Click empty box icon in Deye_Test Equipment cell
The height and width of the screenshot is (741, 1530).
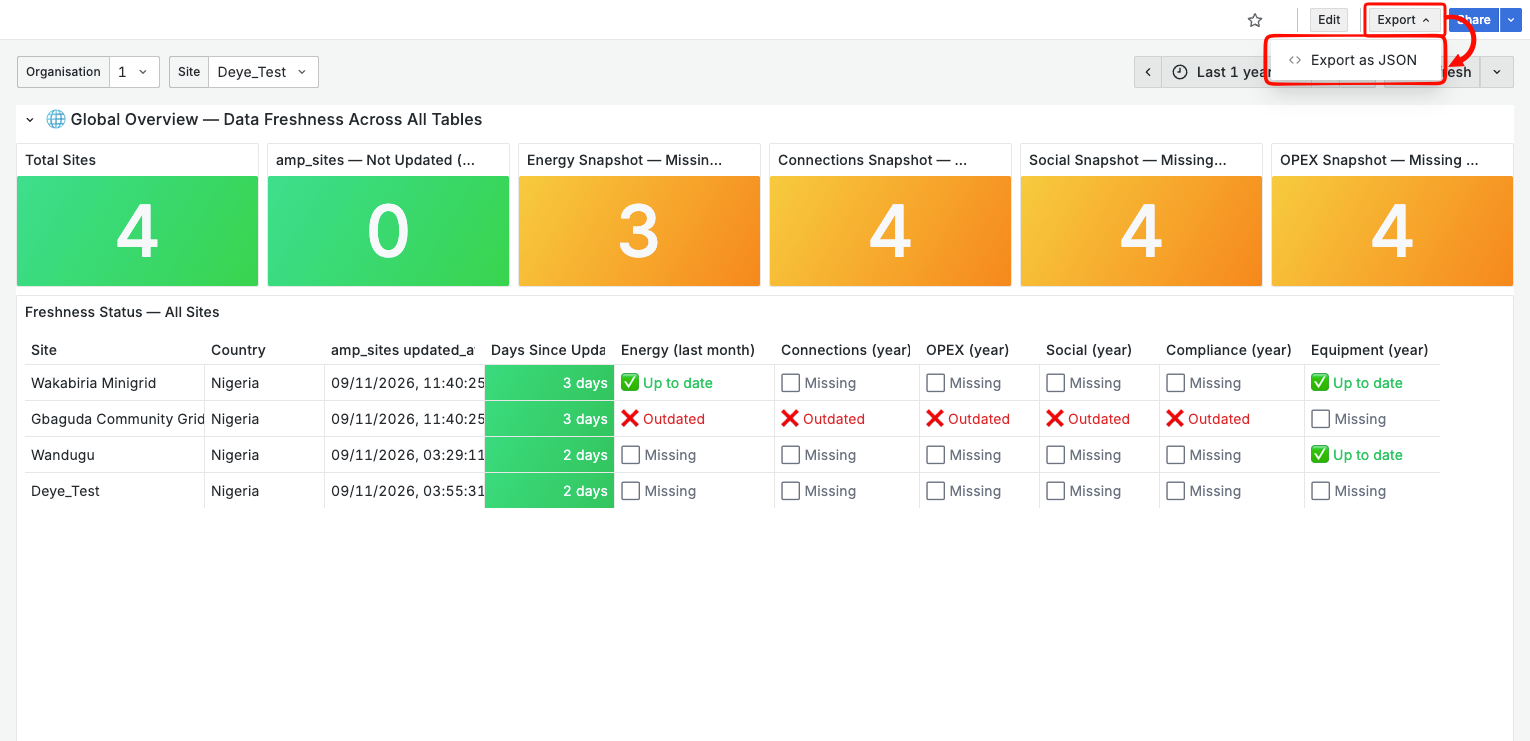click(1320, 490)
